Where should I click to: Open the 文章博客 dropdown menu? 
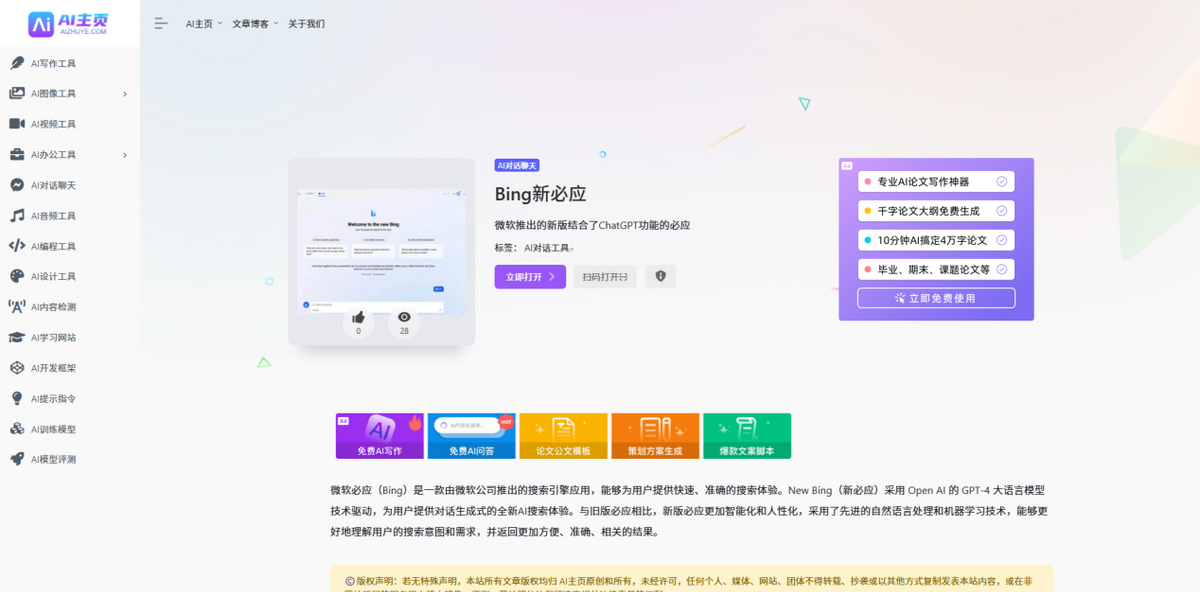(x=255, y=24)
